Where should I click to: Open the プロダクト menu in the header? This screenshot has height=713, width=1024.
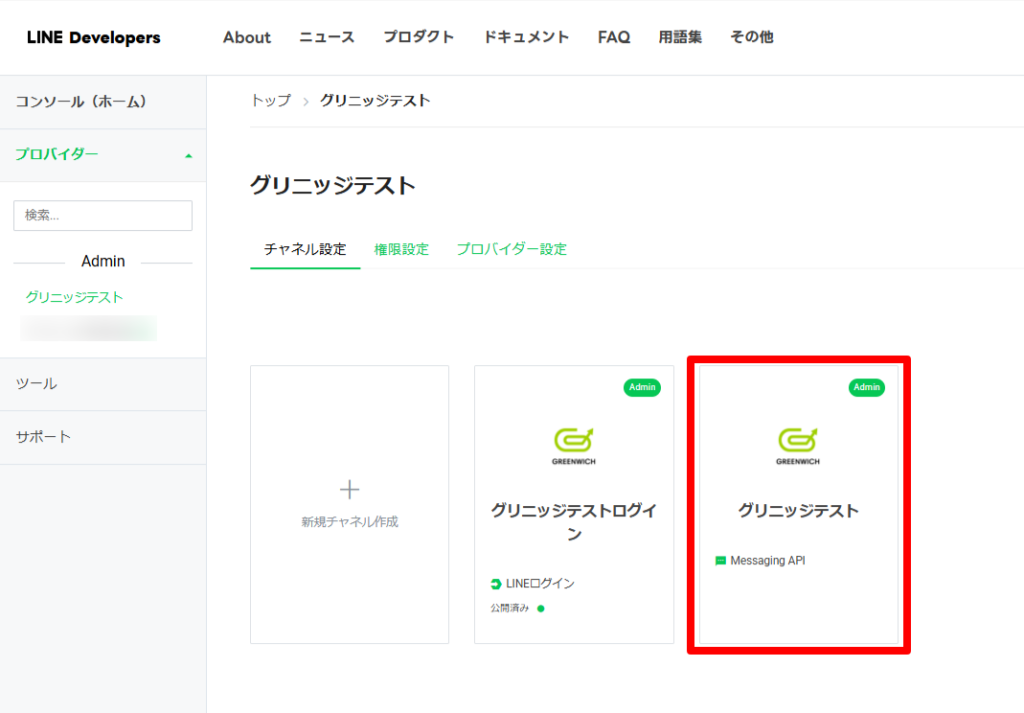click(x=418, y=37)
